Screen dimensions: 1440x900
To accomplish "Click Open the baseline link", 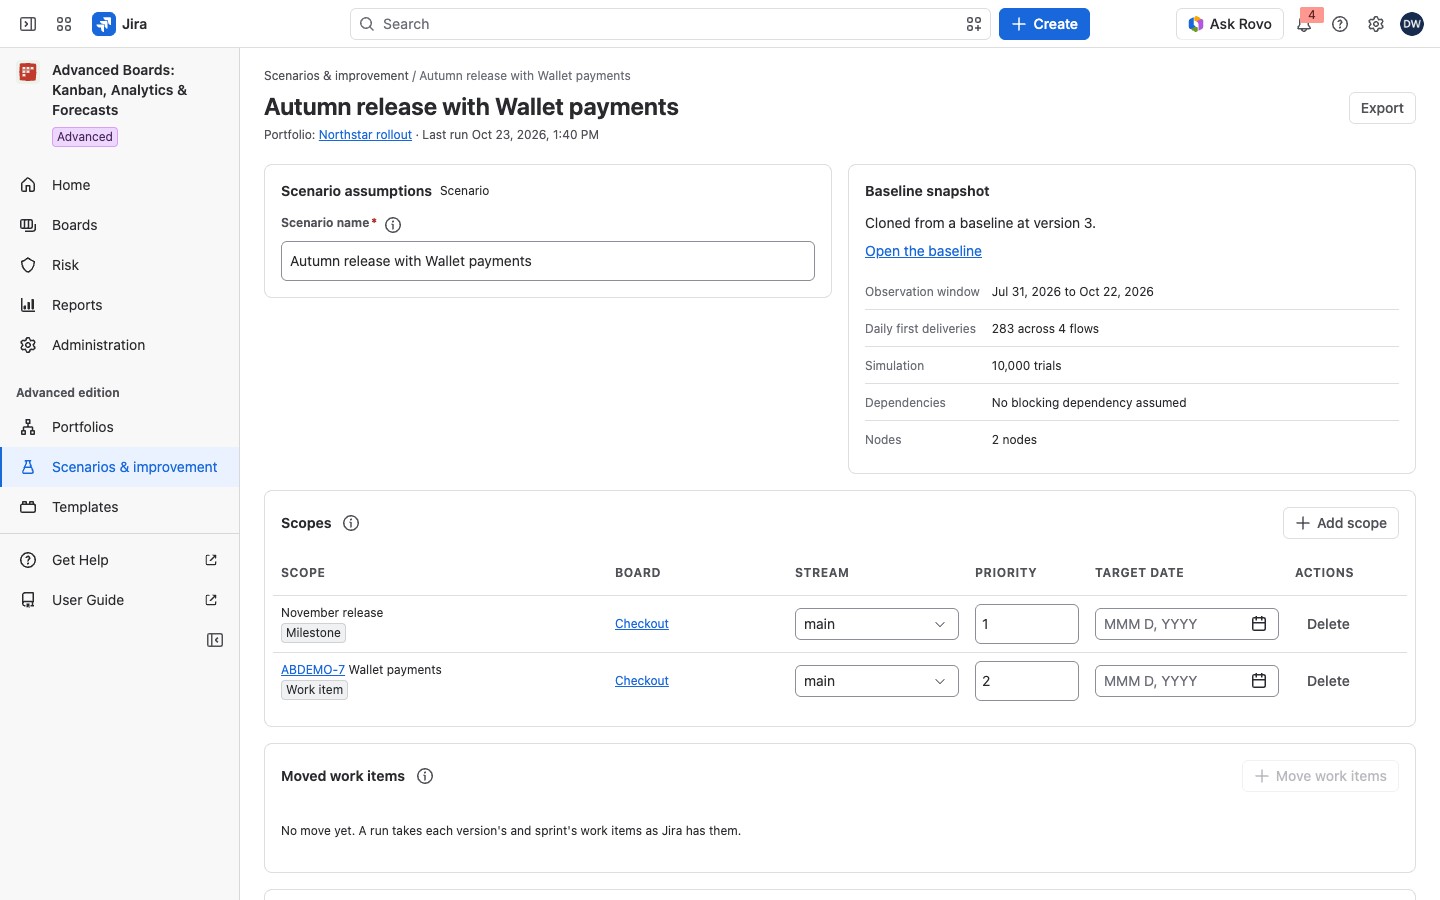I will click(923, 251).
